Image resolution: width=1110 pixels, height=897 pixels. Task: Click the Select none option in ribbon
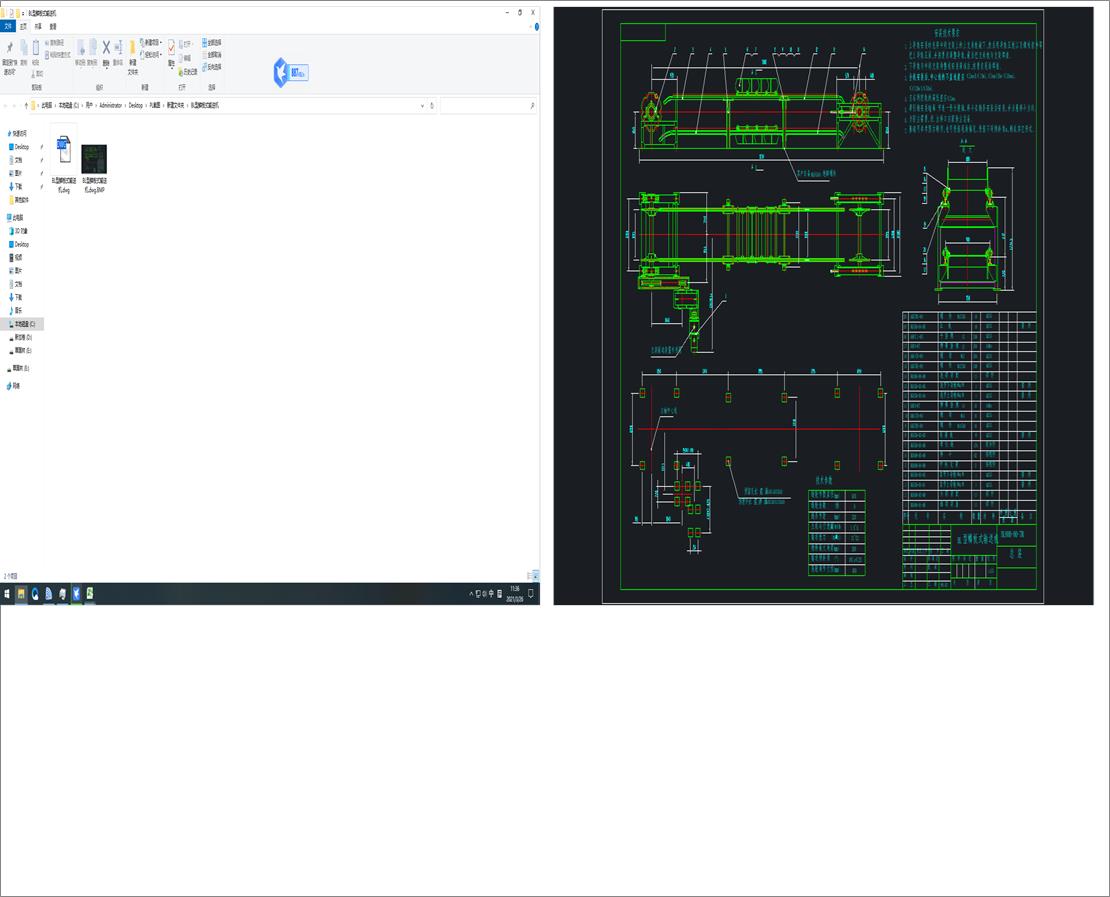tap(212, 55)
